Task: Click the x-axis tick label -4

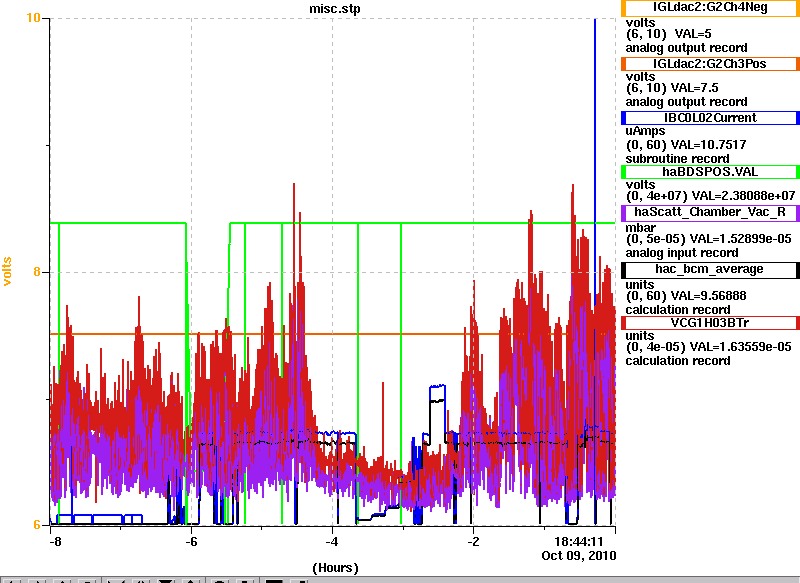Action: tap(332, 542)
